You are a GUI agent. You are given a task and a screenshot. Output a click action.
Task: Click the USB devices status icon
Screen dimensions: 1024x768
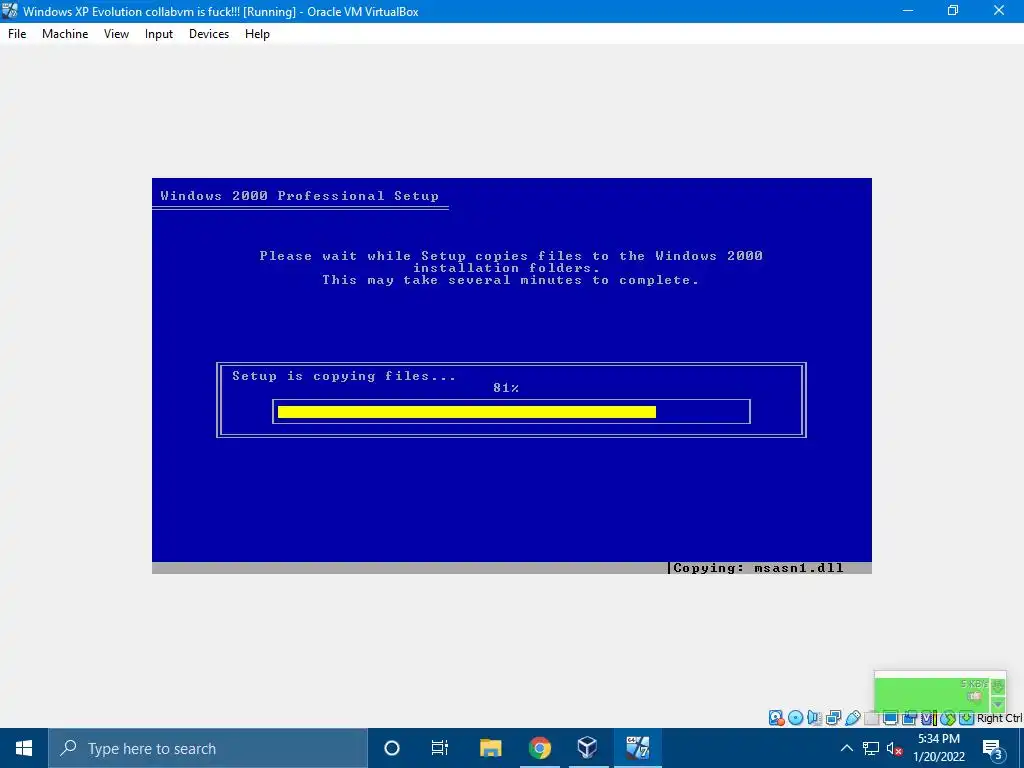[853, 718]
